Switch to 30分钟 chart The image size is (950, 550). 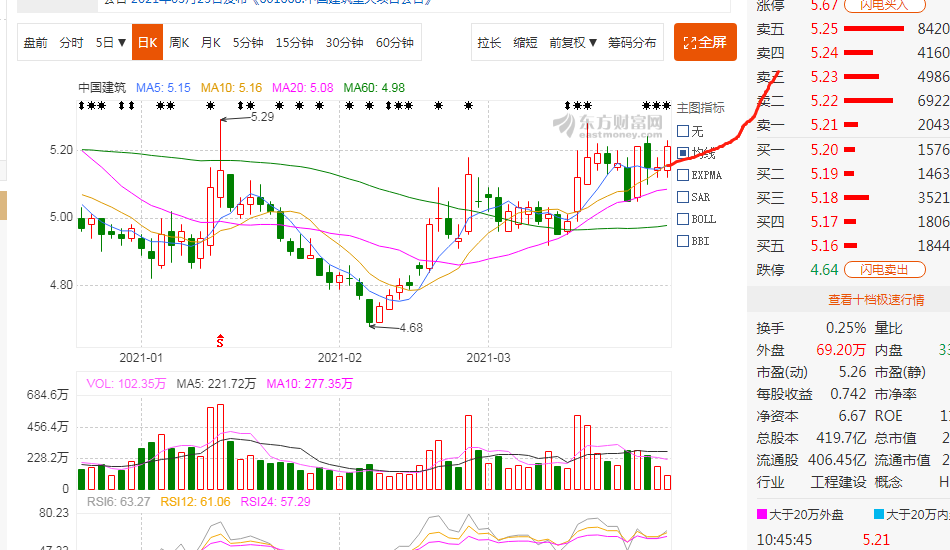[344, 42]
